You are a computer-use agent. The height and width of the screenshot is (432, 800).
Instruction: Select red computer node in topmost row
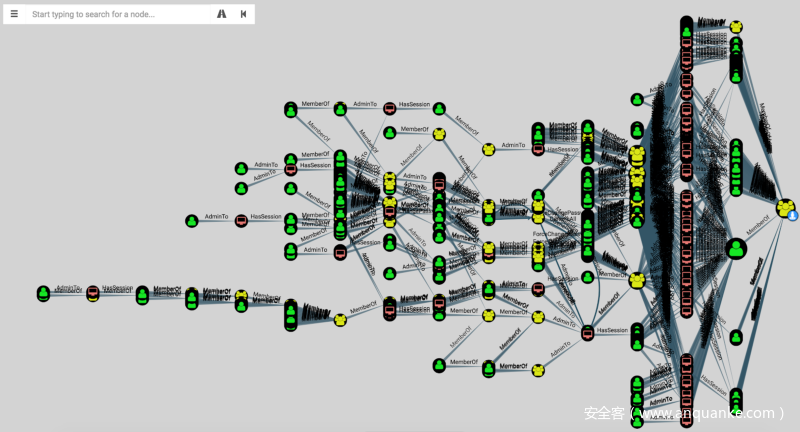point(389,108)
